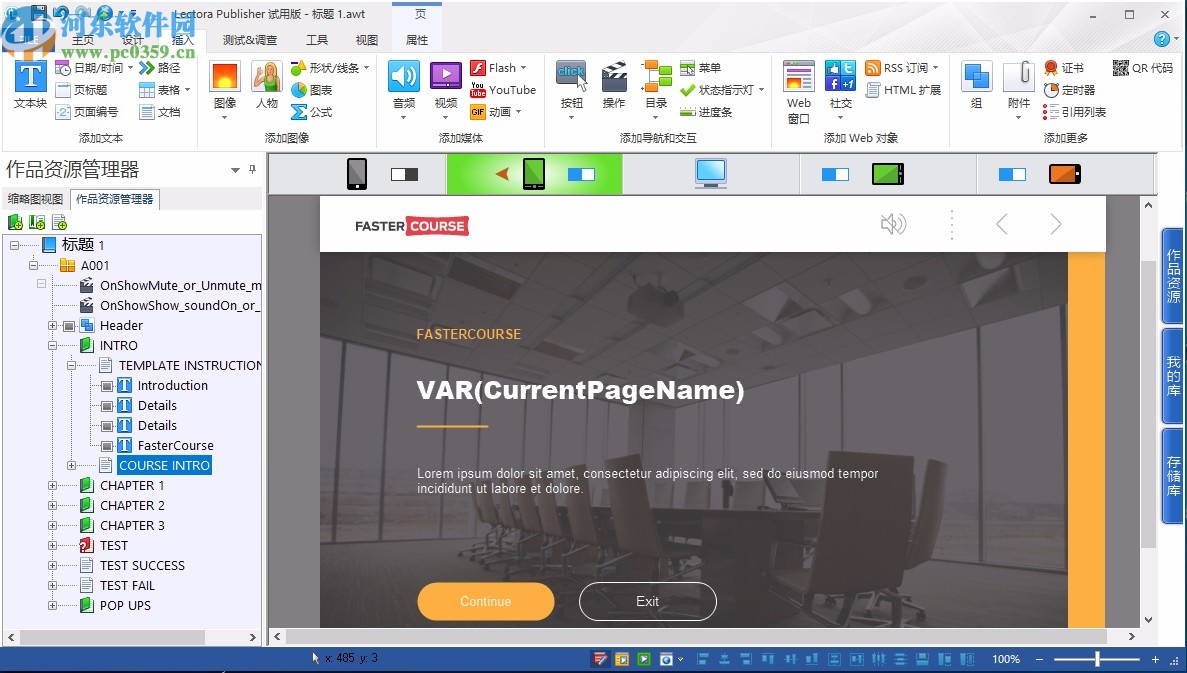Add a Timer (定时器)
1187x673 pixels.
tap(1069, 90)
